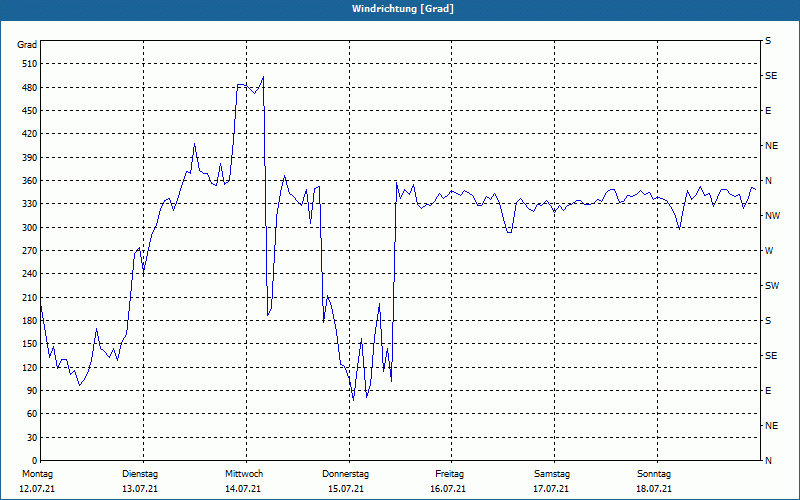Select the y-axis value 60

[32, 414]
